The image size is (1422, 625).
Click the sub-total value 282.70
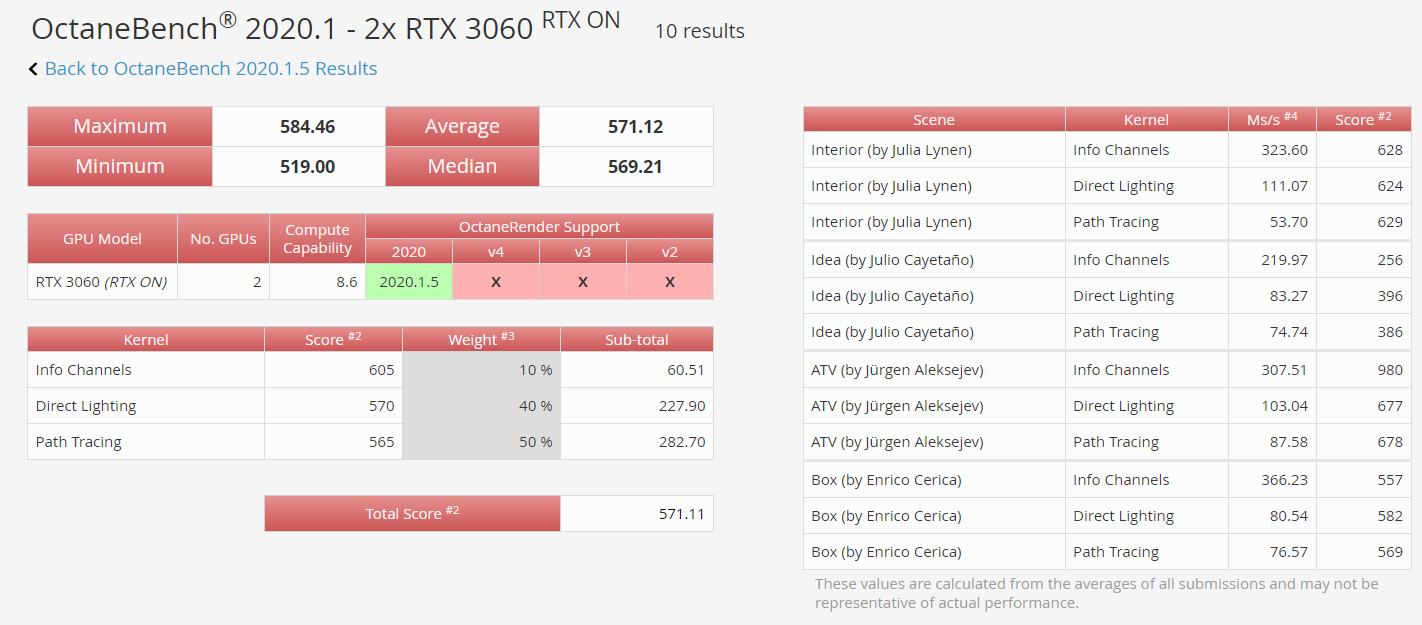(682, 442)
